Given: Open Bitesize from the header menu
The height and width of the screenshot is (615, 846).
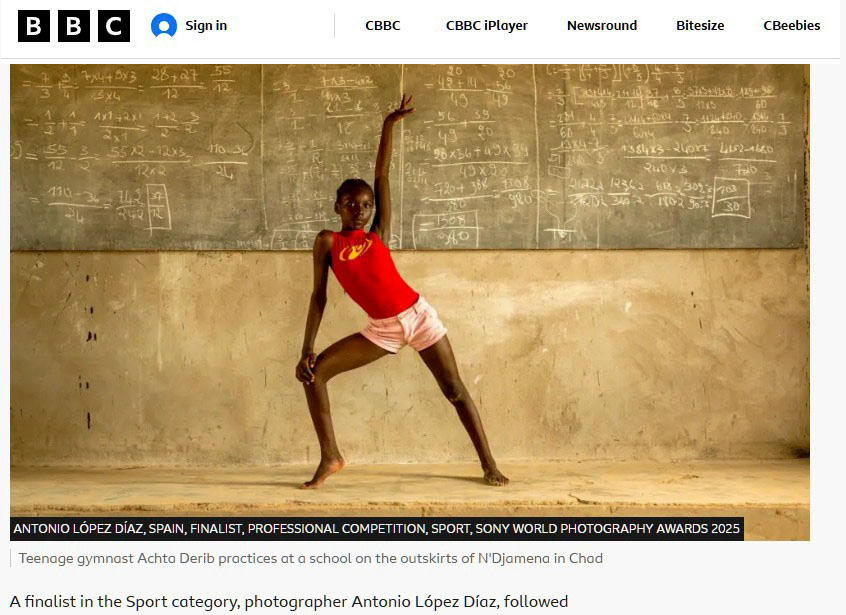Looking at the screenshot, I should click(700, 25).
